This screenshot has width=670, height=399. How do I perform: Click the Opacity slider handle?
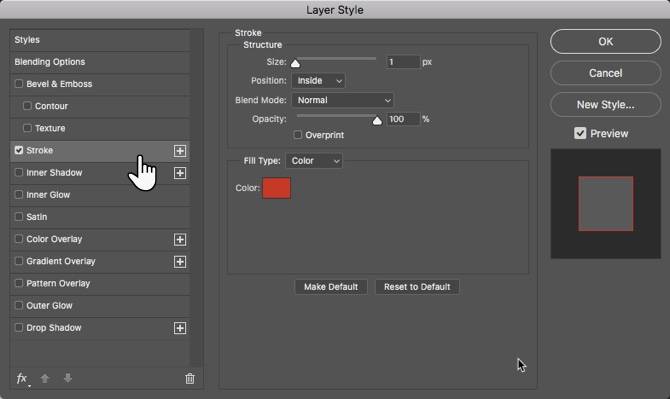click(x=377, y=121)
